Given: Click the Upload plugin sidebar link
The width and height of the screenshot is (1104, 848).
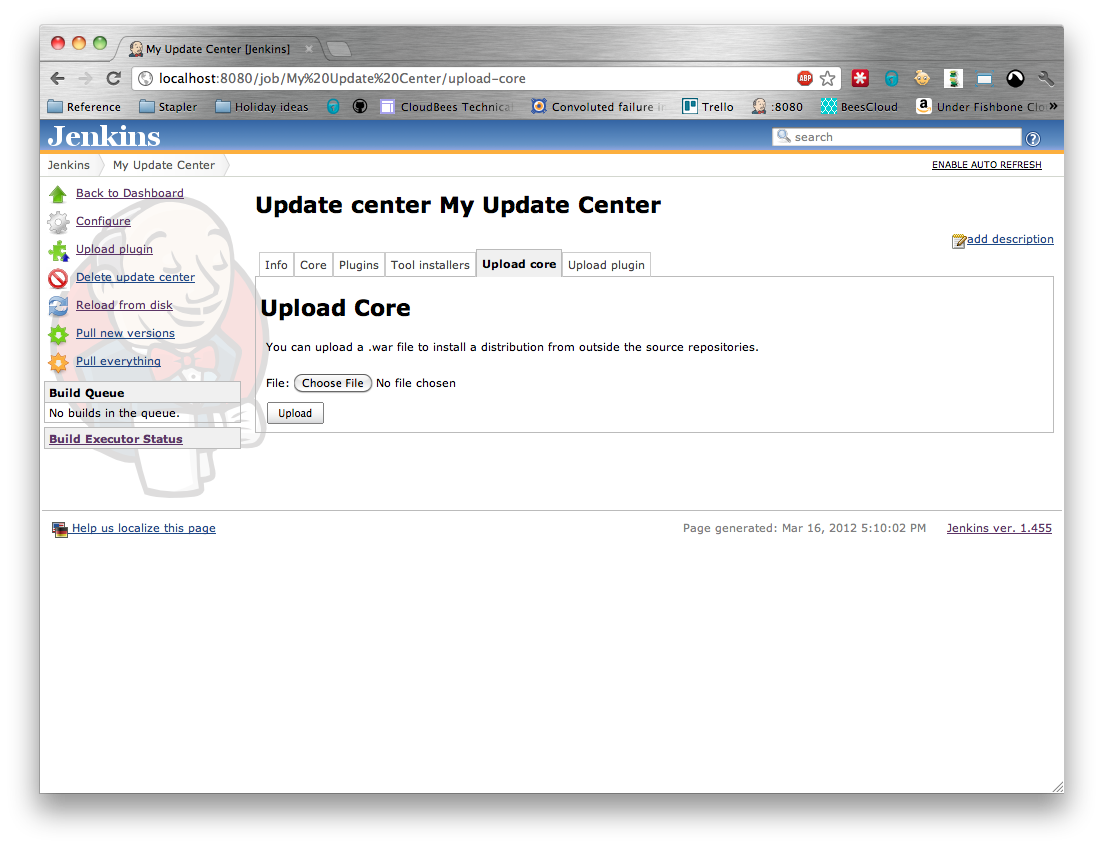Looking at the screenshot, I should 114,249.
